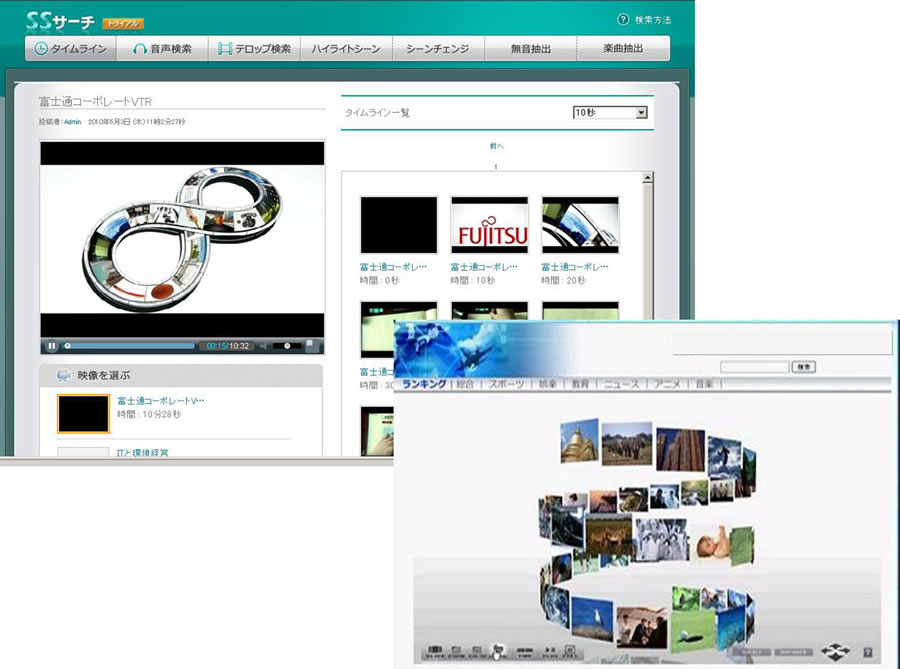Click the fullscreen icon in video player
This screenshot has width=900, height=669.
coord(311,346)
